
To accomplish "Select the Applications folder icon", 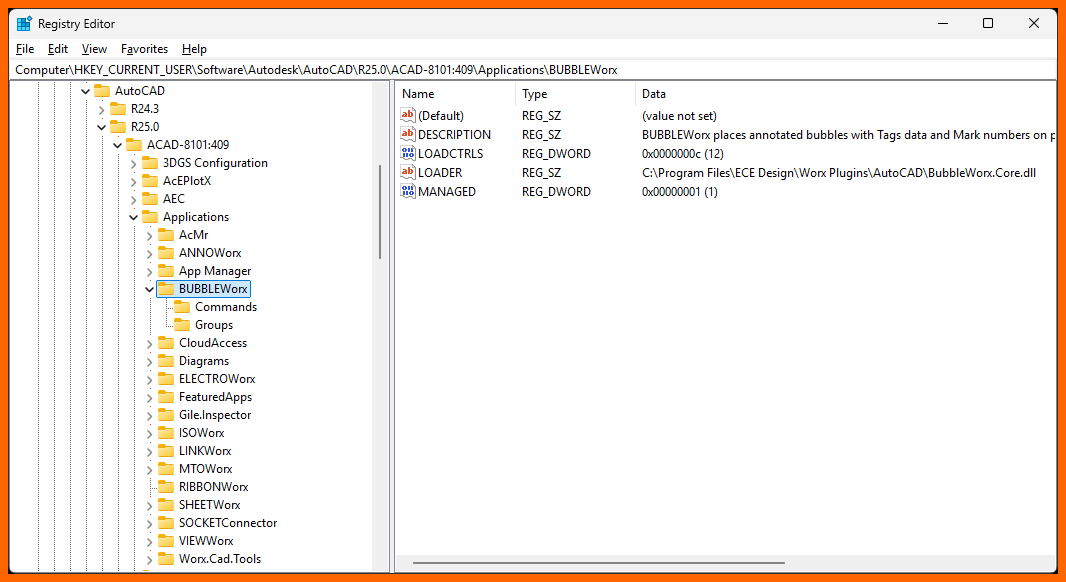I will coord(150,217).
